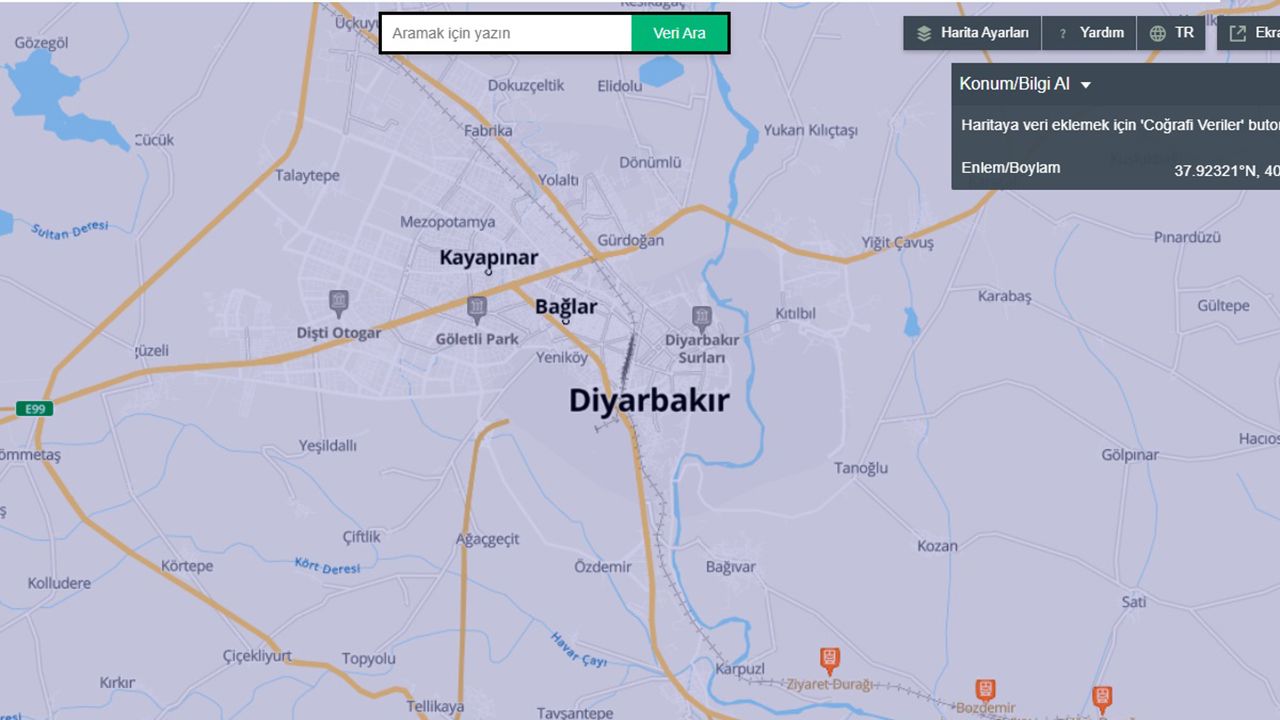The height and width of the screenshot is (720, 1280).
Task: Click the Göletli Park landmark marker icon
Action: click(x=477, y=308)
